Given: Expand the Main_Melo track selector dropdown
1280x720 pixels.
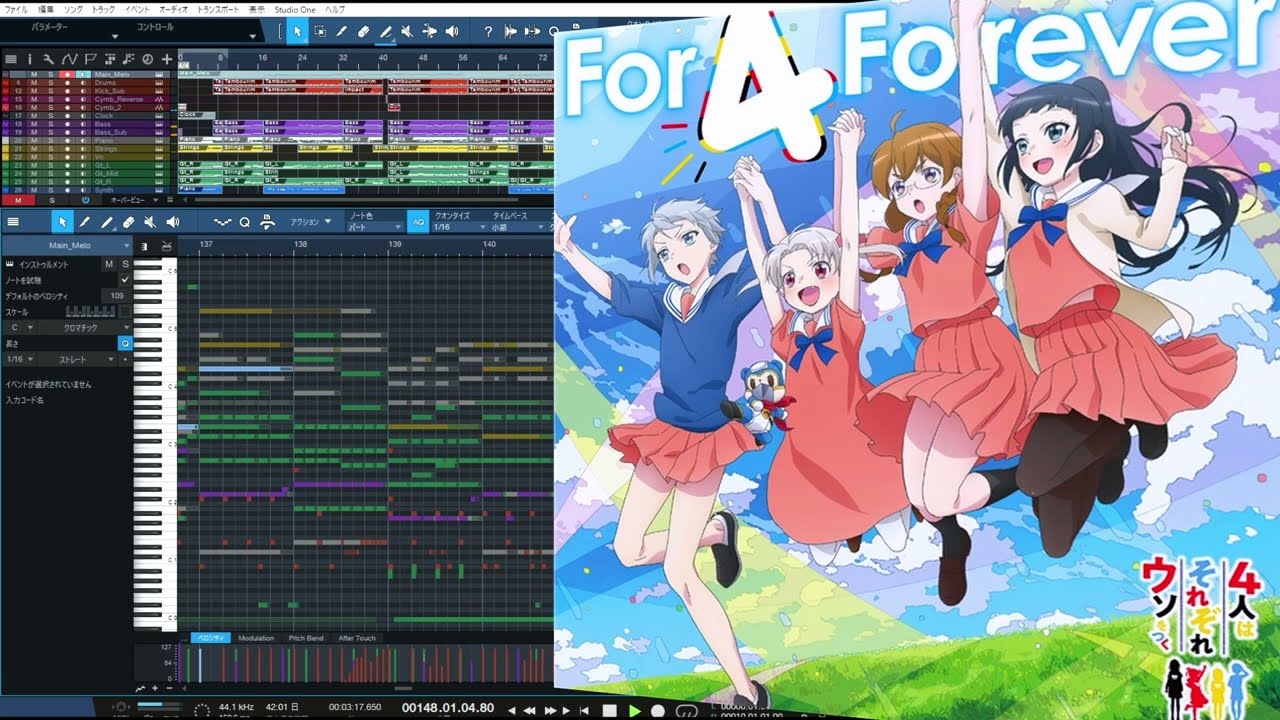Looking at the screenshot, I should pos(127,246).
